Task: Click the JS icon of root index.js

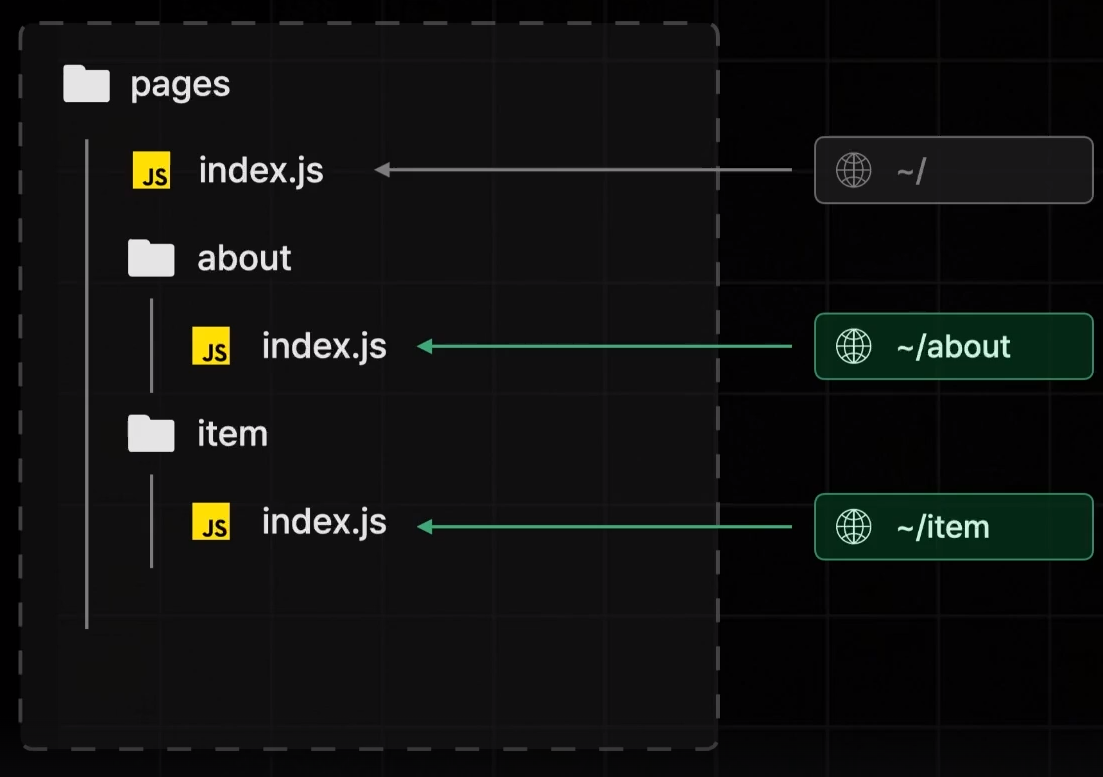Action: click(151, 170)
